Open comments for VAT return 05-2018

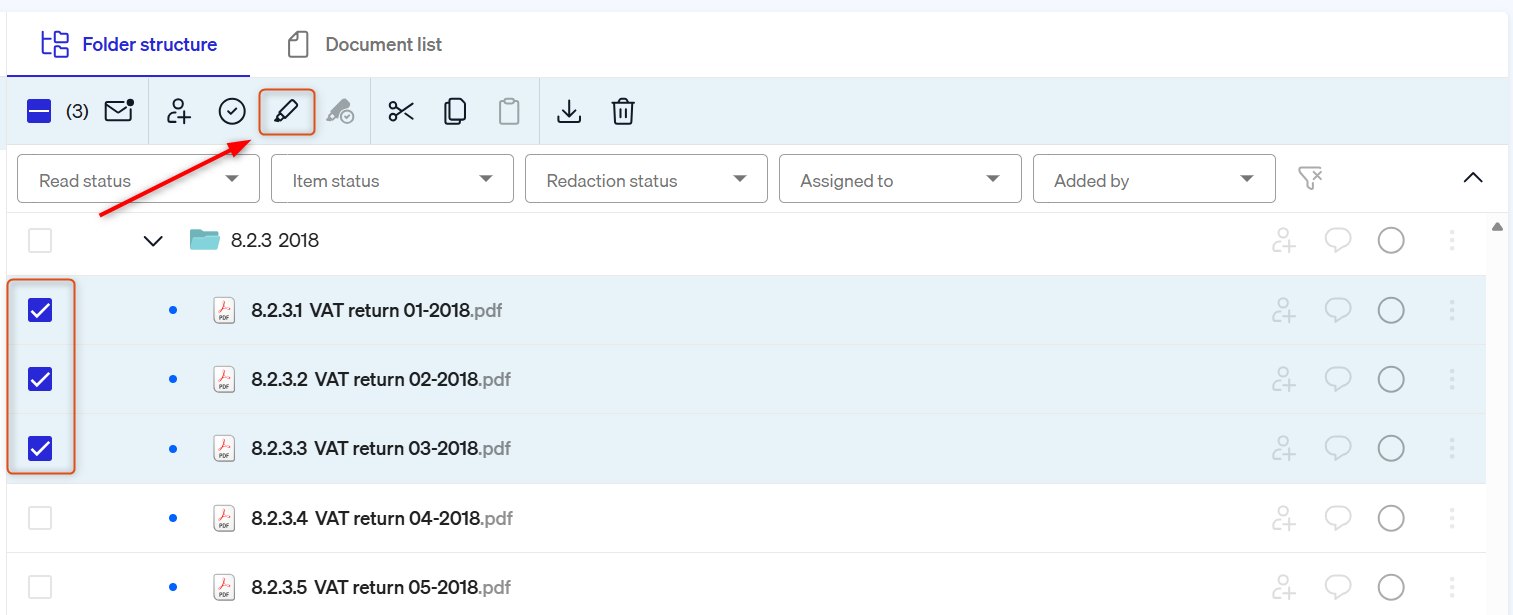1338,587
